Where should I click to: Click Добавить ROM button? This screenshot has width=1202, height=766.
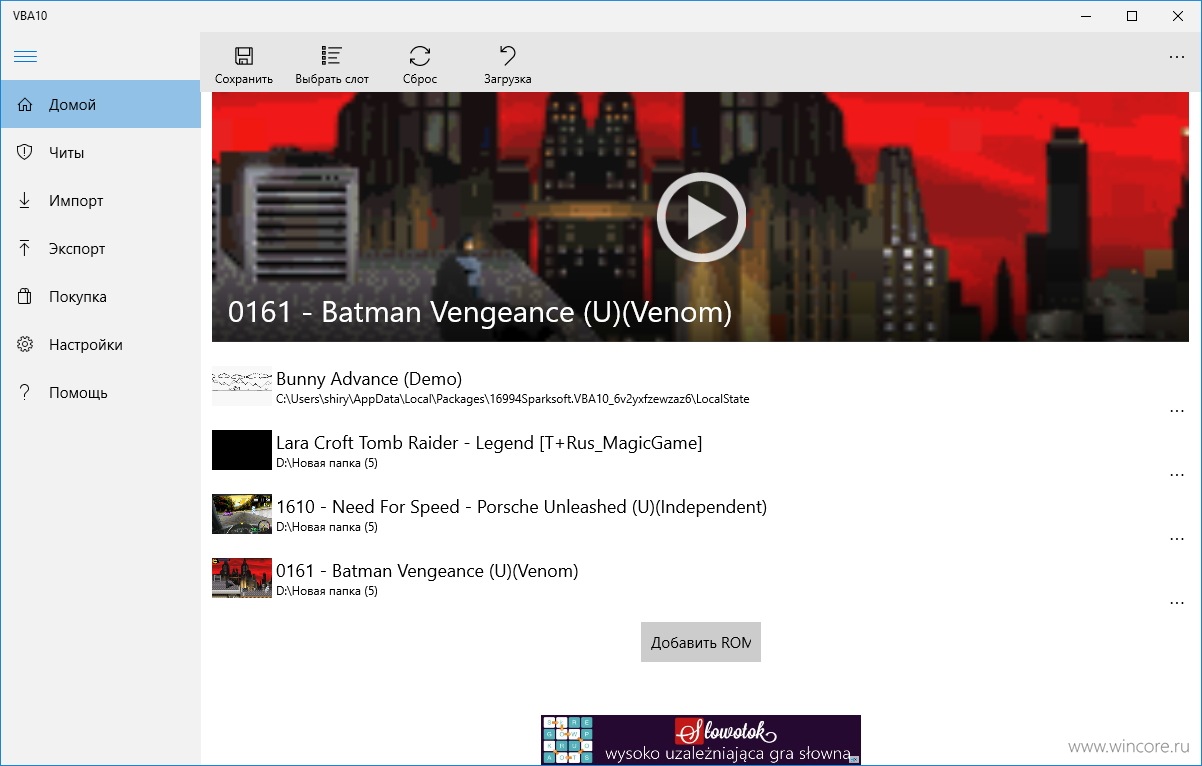701,642
